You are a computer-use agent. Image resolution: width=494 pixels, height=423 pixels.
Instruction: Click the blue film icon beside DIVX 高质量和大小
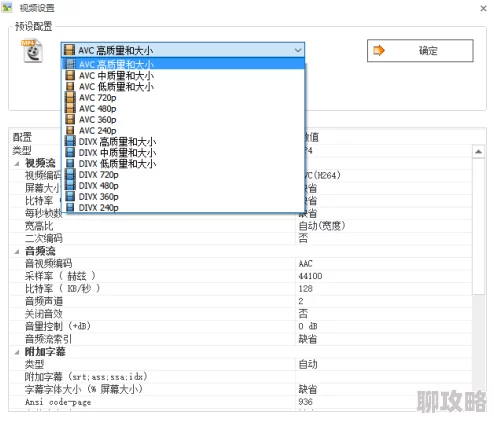point(70,141)
